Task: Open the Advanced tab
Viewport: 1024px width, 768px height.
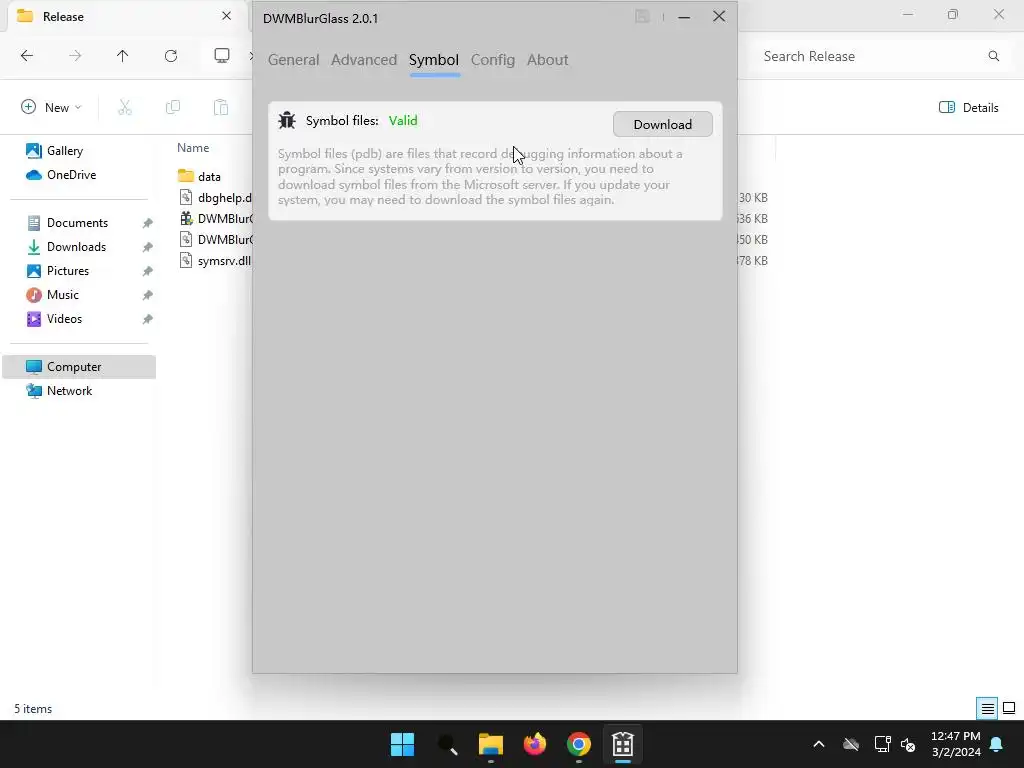Action: (x=364, y=59)
